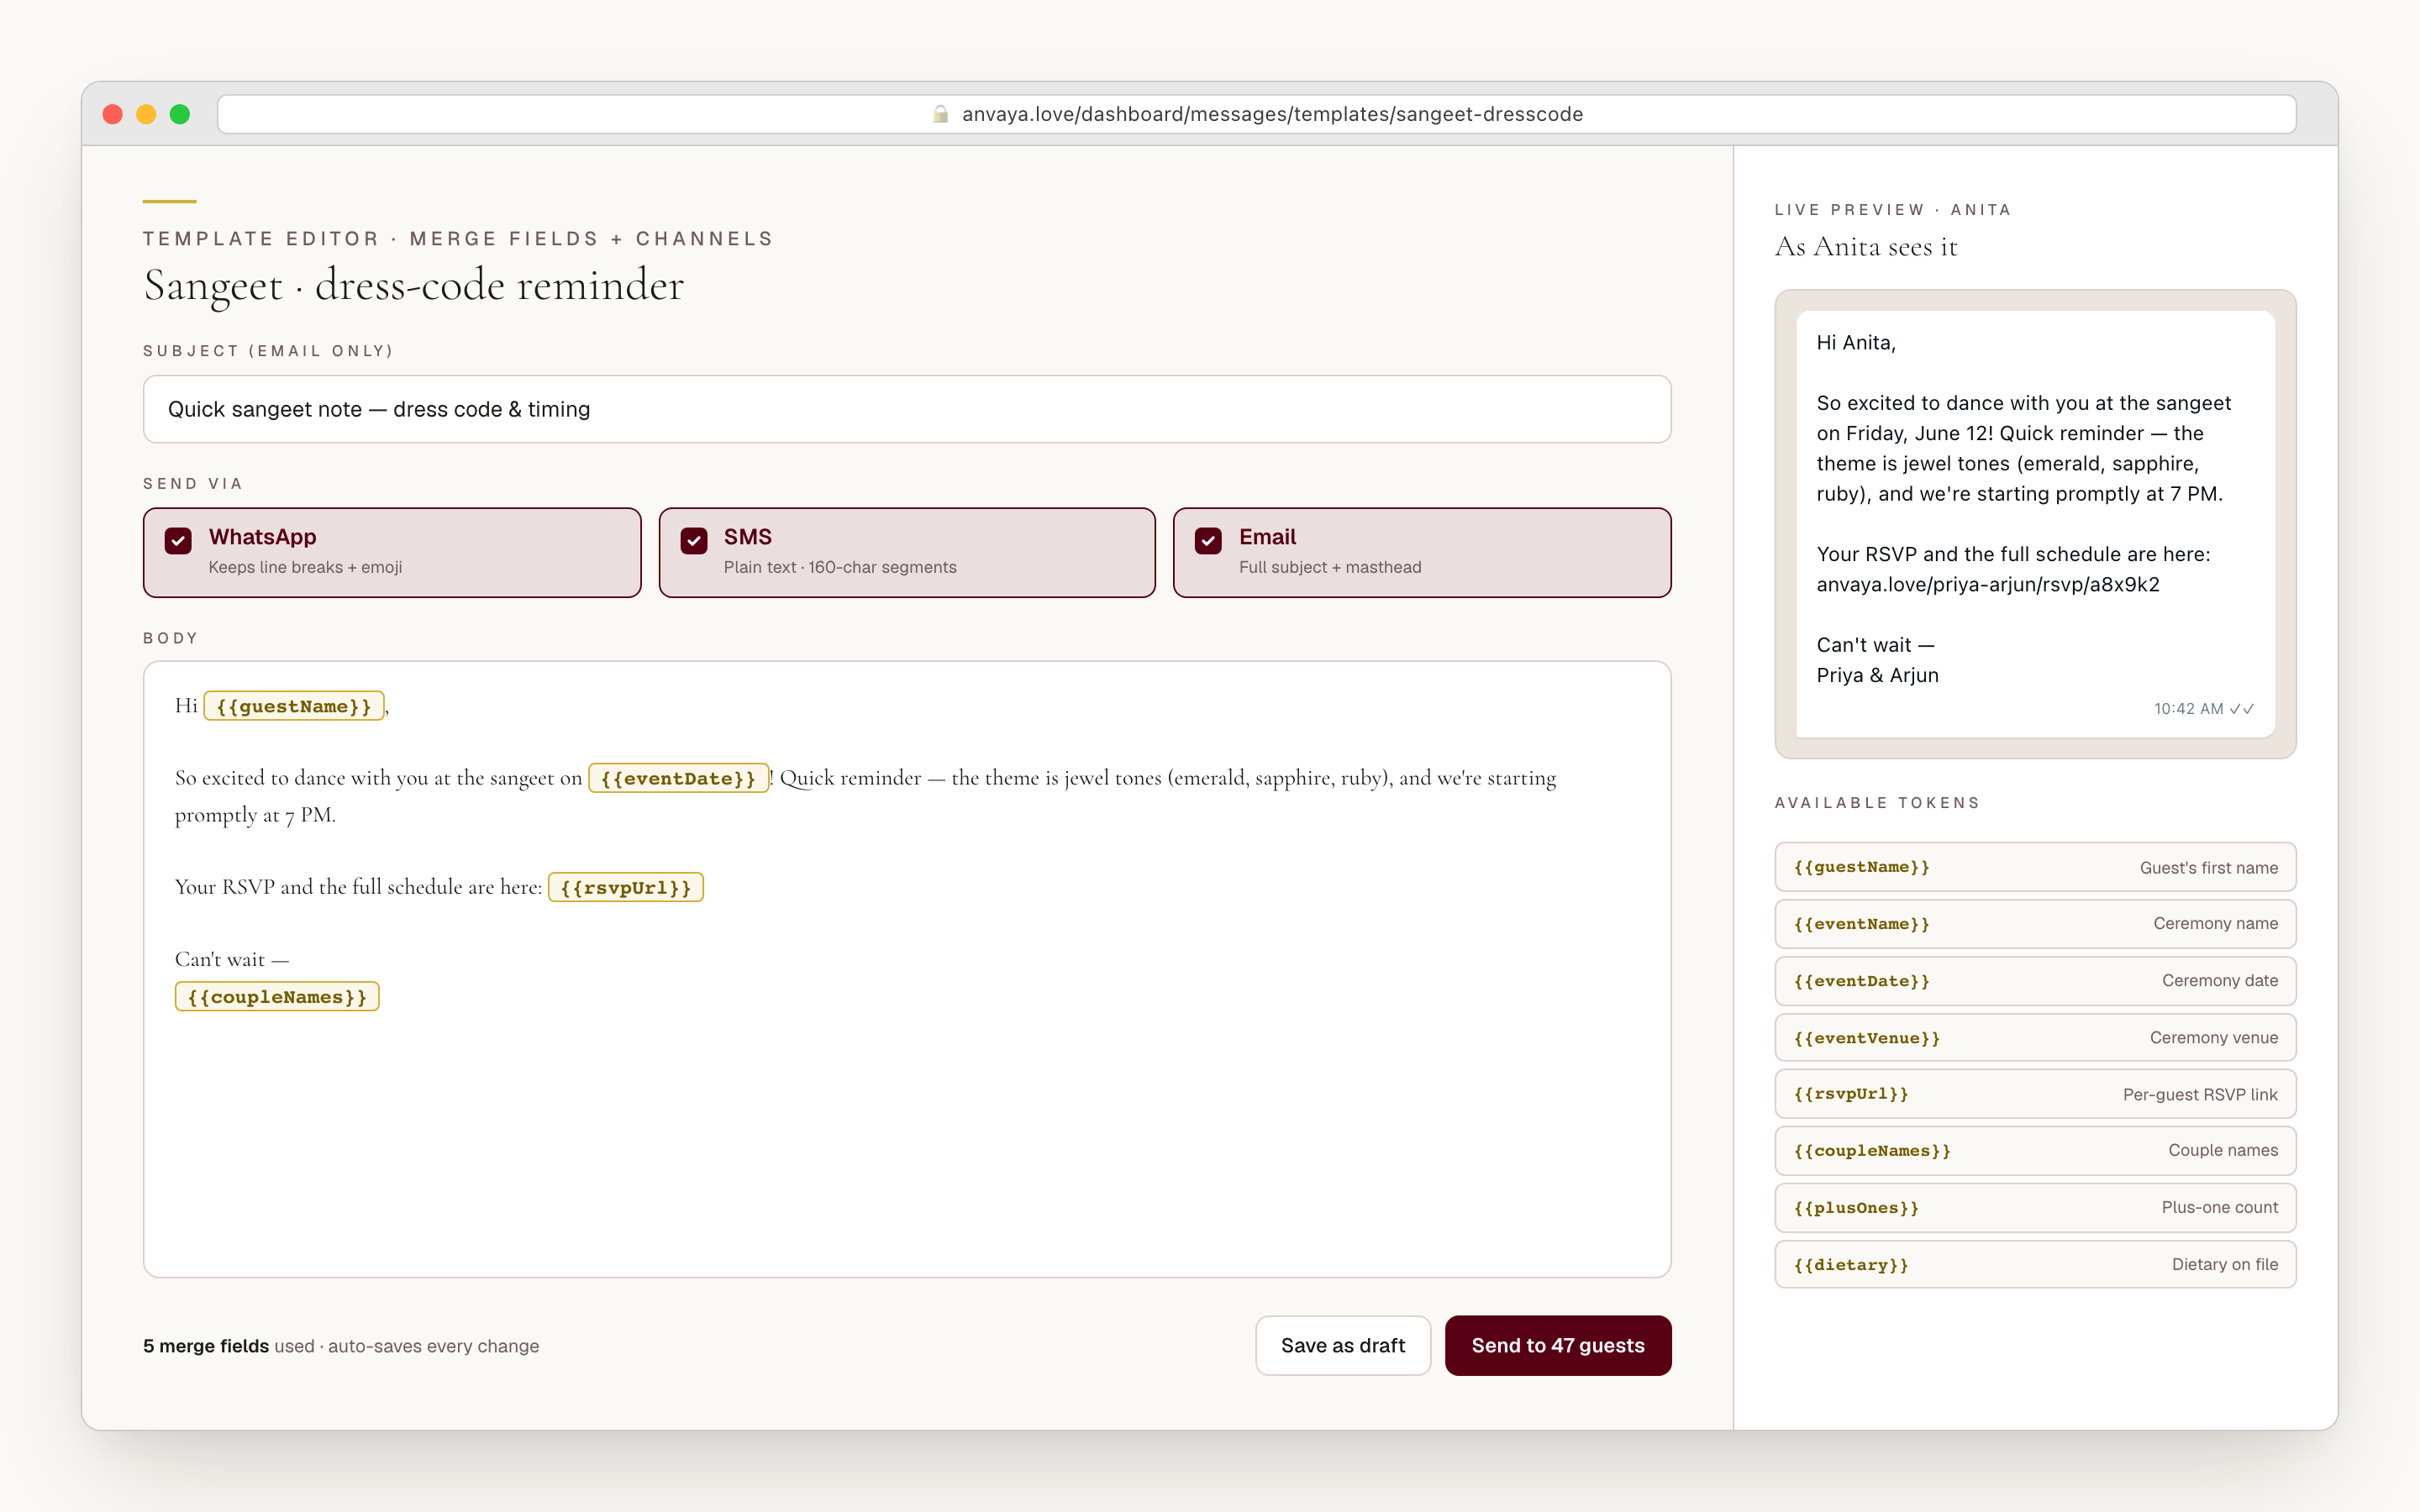Click the 'Hi Anita,' preview greeting
Viewport: 2420px width, 1512px height.
coord(1856,343)
